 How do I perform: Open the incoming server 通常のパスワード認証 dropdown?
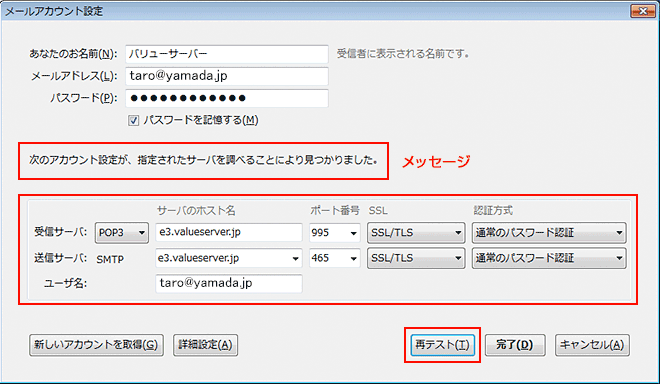coord(549,233)
